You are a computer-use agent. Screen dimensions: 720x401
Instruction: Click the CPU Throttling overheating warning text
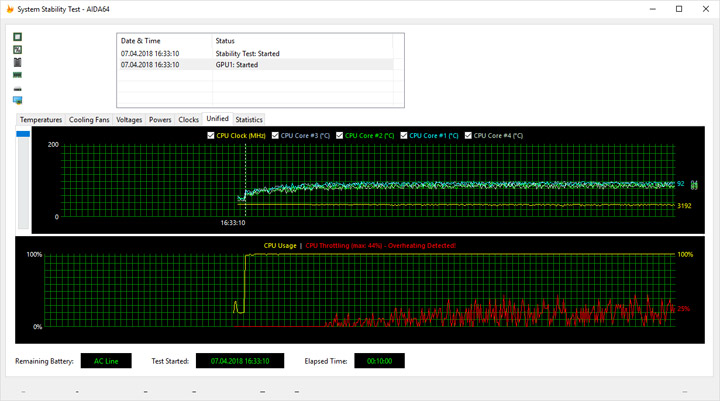point(381,246)
